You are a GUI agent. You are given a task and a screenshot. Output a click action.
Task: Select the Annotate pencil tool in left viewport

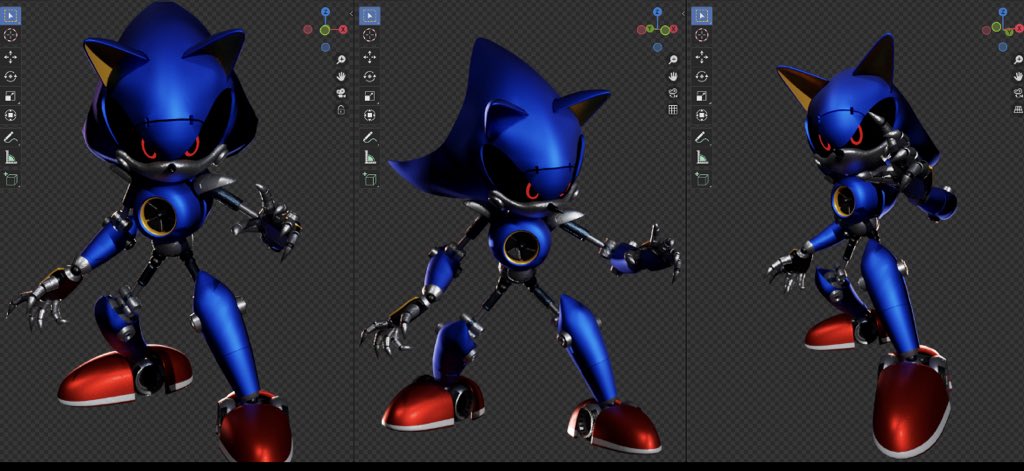click(10, 138)
